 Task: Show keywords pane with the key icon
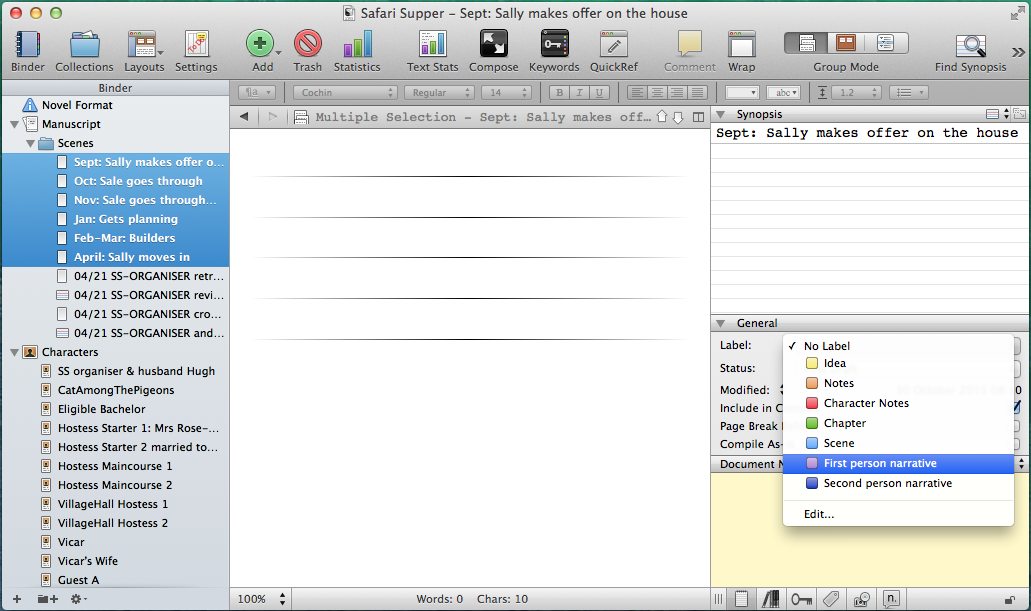[x=801, y=599]
